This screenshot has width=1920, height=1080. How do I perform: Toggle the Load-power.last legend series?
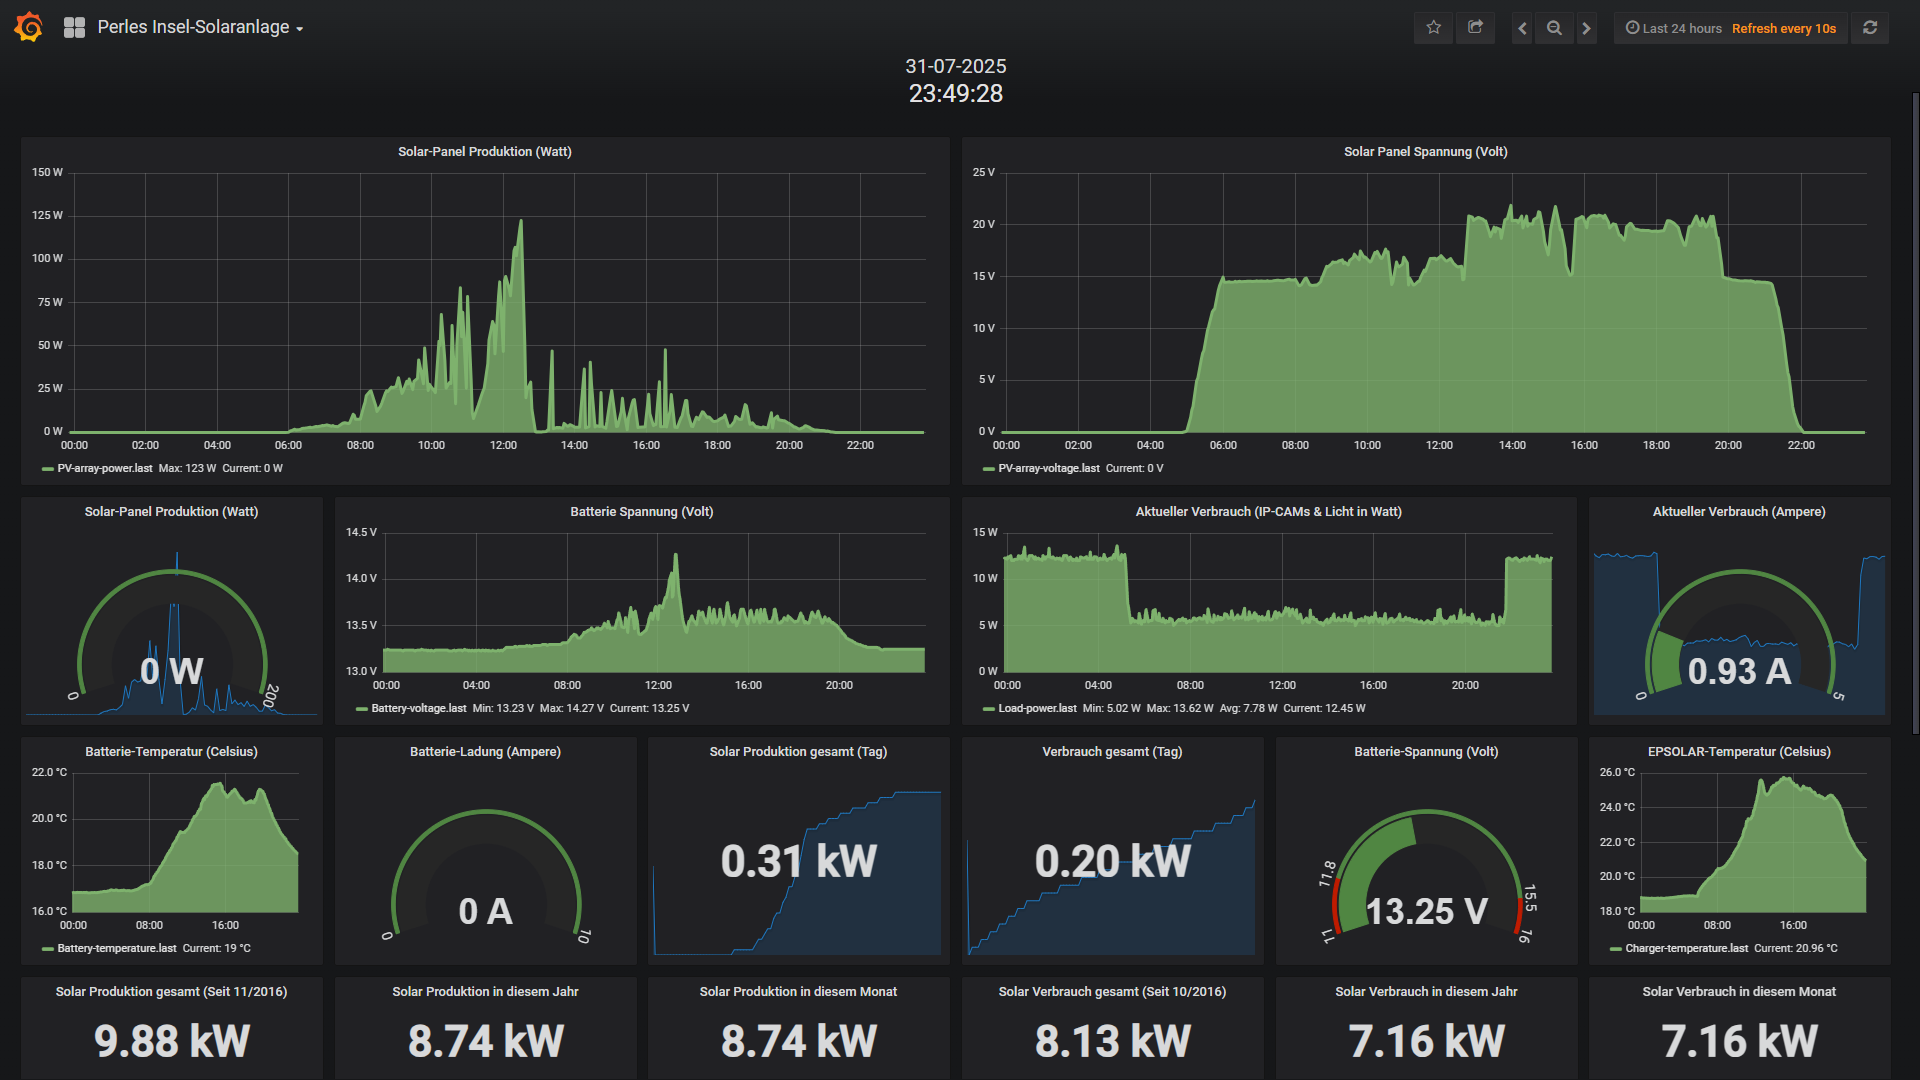click(x=1037, y=709)
